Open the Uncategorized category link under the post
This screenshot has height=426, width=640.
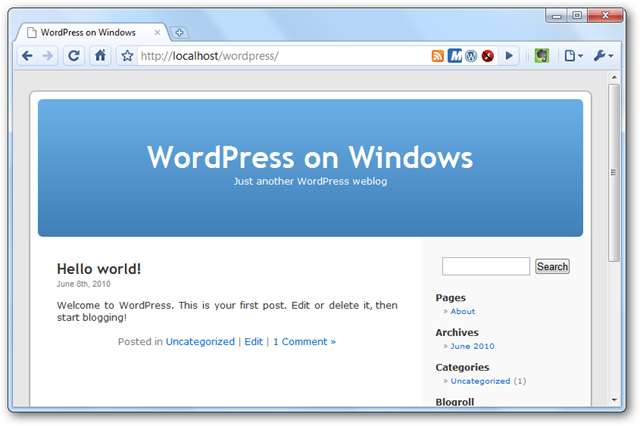tap(200, 342)
